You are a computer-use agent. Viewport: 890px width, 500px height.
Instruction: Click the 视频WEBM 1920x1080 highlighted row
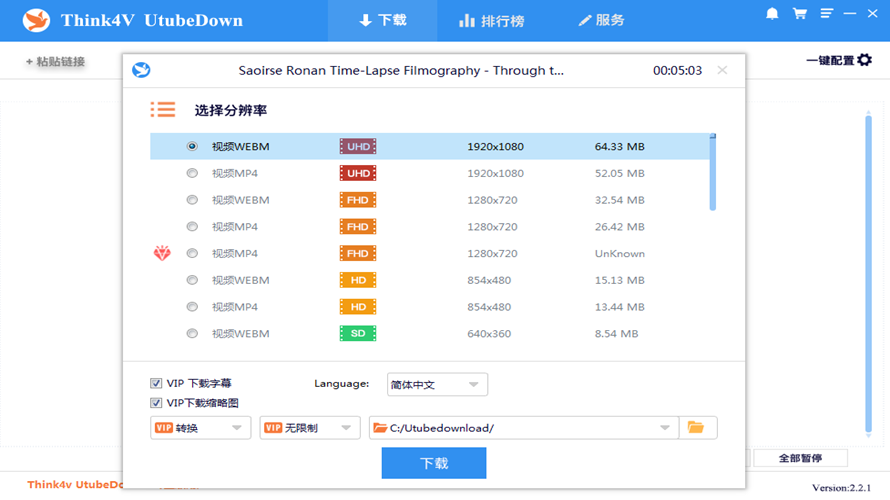[x=430, y=146]
